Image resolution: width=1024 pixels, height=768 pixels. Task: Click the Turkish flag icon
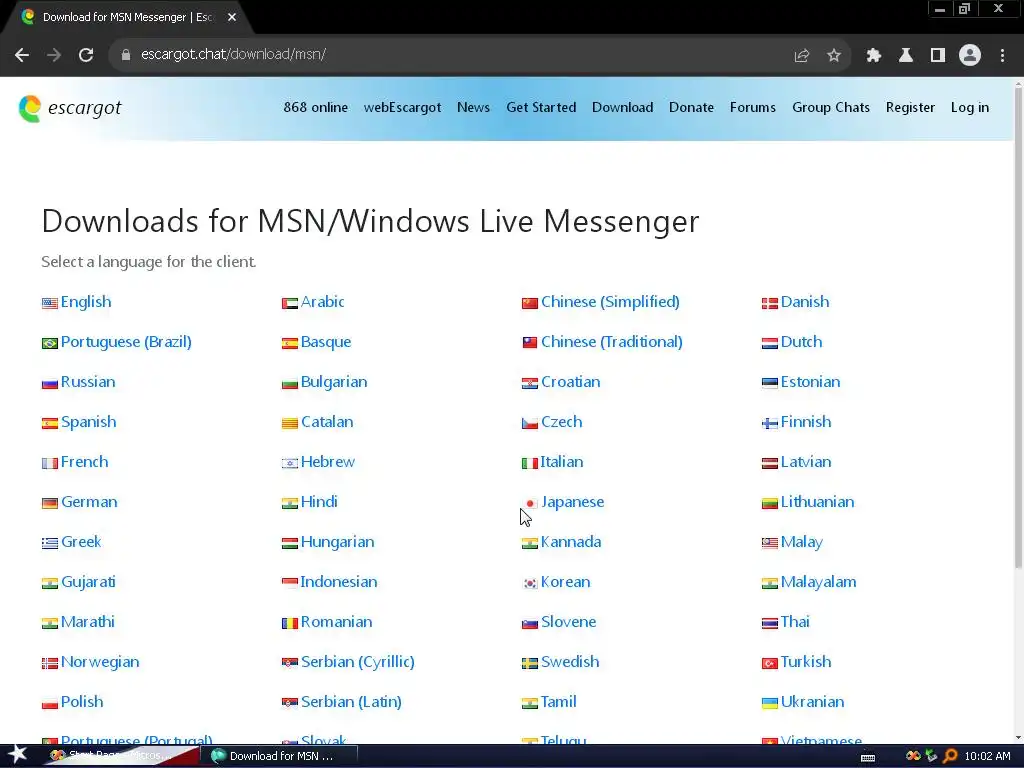(770, 663)
